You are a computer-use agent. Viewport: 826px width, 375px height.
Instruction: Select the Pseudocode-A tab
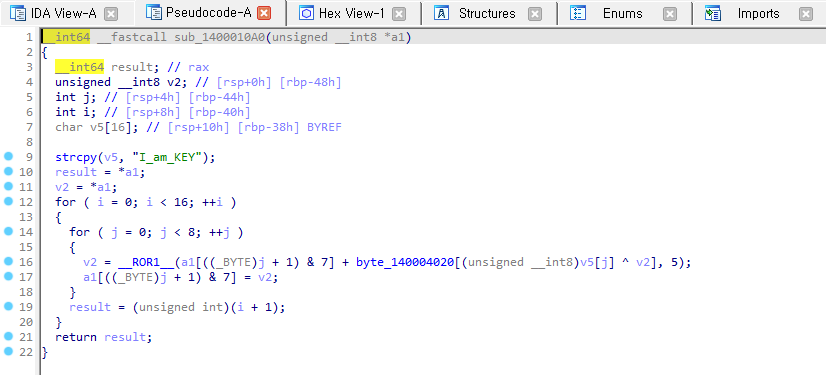coord(209,13)
